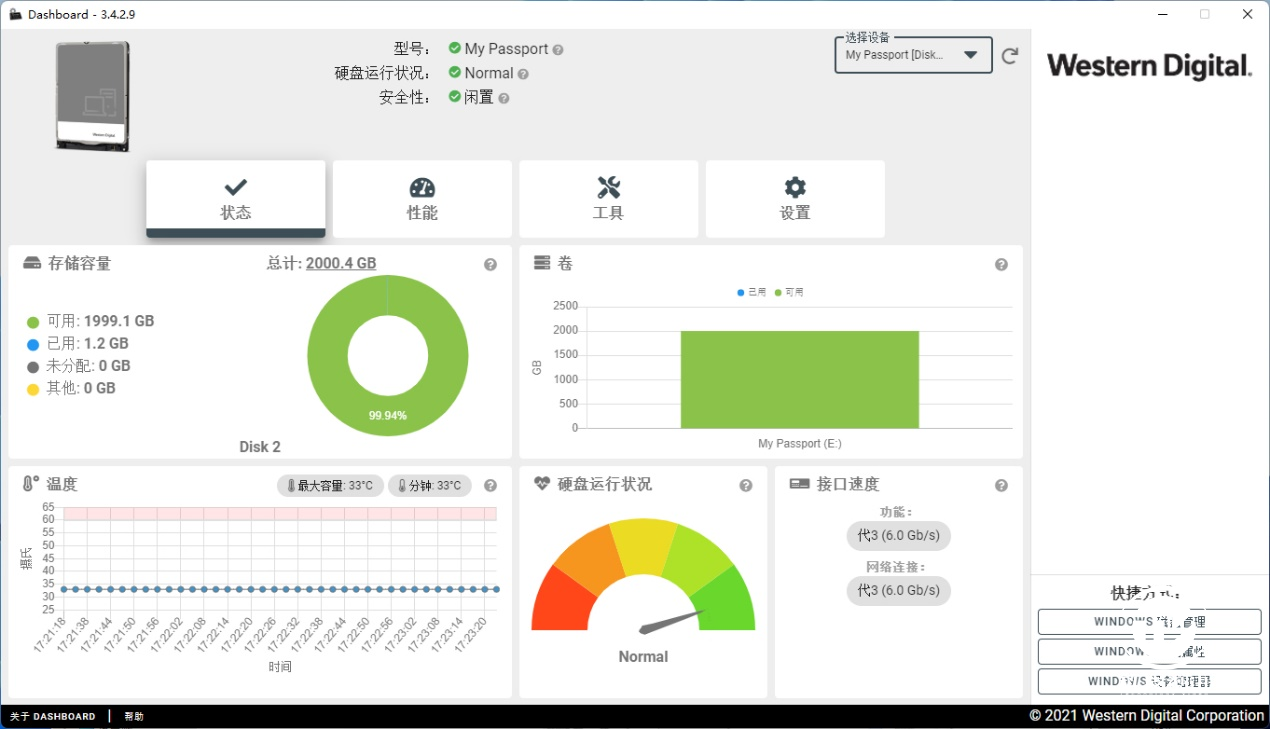Screen dimensions: 1270x729
Task: Click the 总计 2000.4 GB total link
Action: coord(340,263)
